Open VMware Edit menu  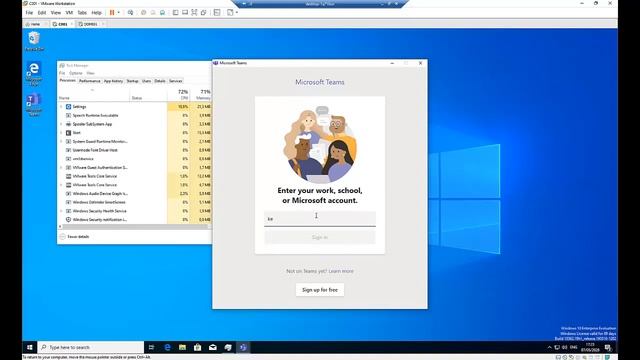click(x=42, y=13)
